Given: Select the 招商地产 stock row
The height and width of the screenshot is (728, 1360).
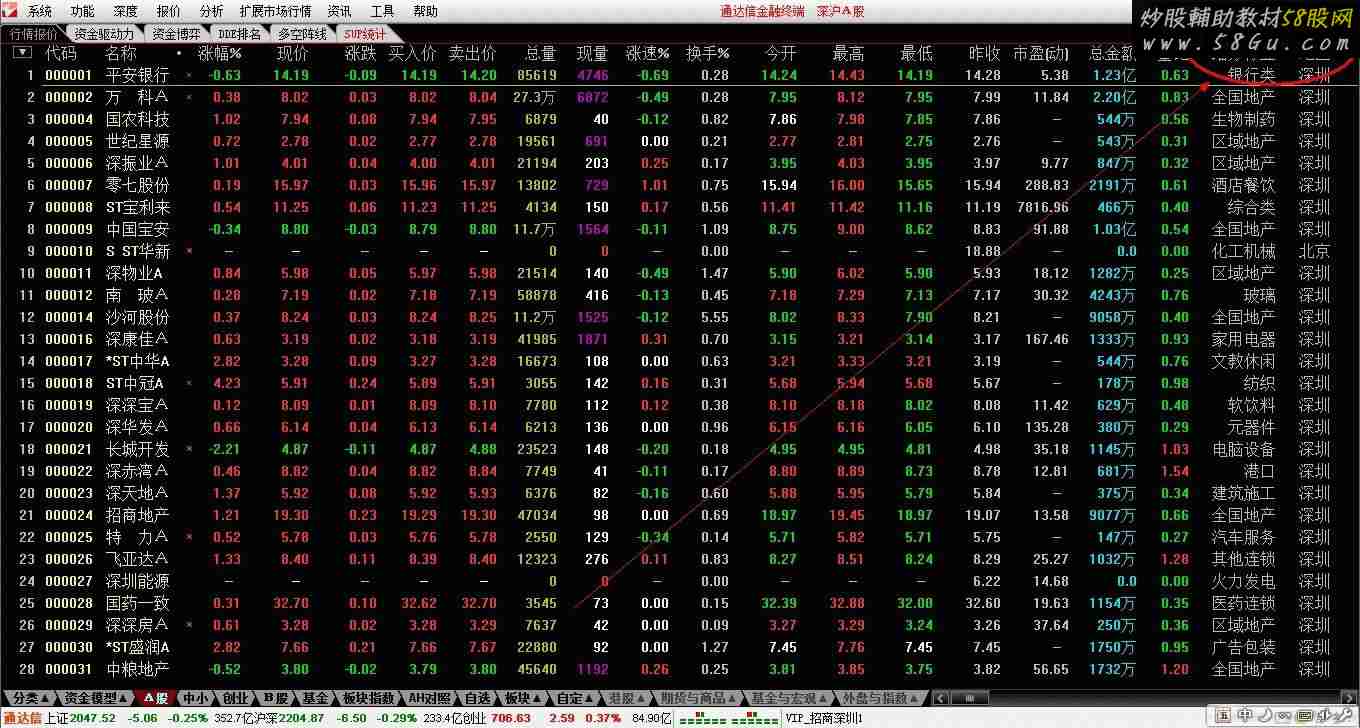Looking at the screenshot, I should point(680,515).
